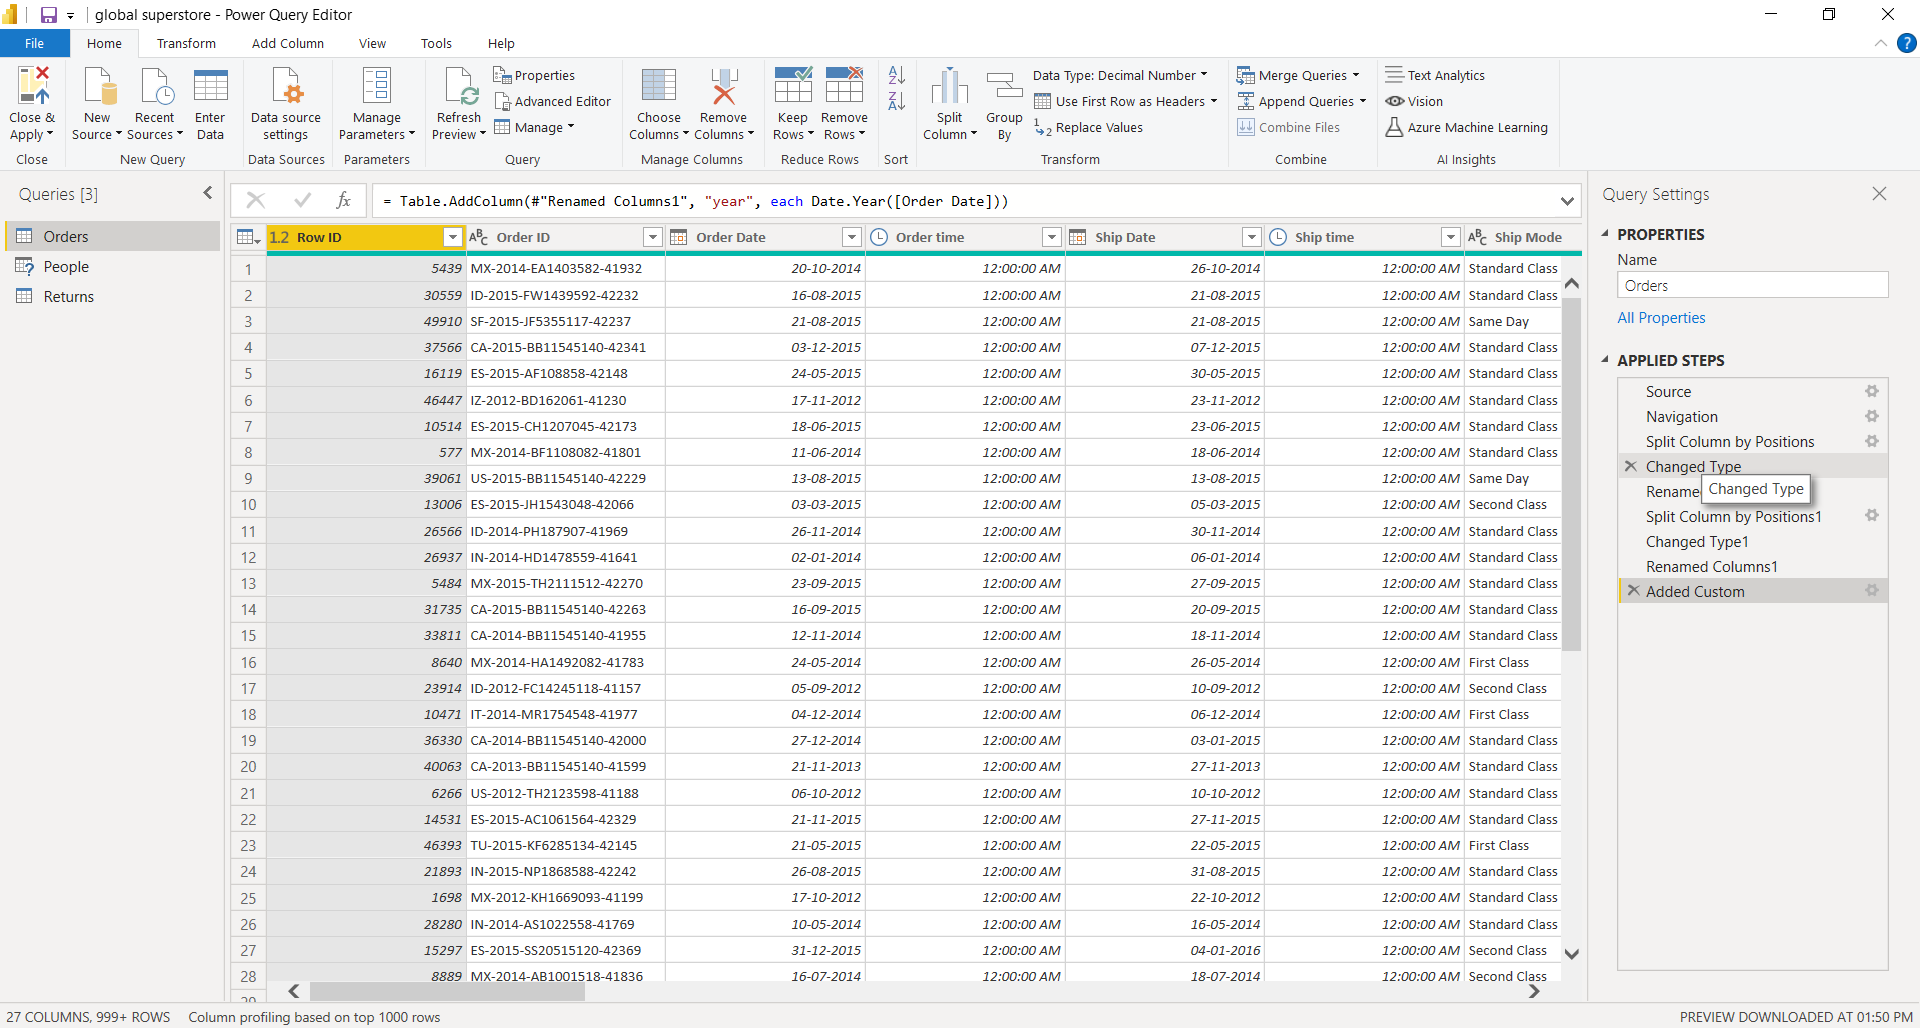This screenshot has height=1028, width=1920.
Task: Open the Advanced Editor
Action: click(552, 101)
